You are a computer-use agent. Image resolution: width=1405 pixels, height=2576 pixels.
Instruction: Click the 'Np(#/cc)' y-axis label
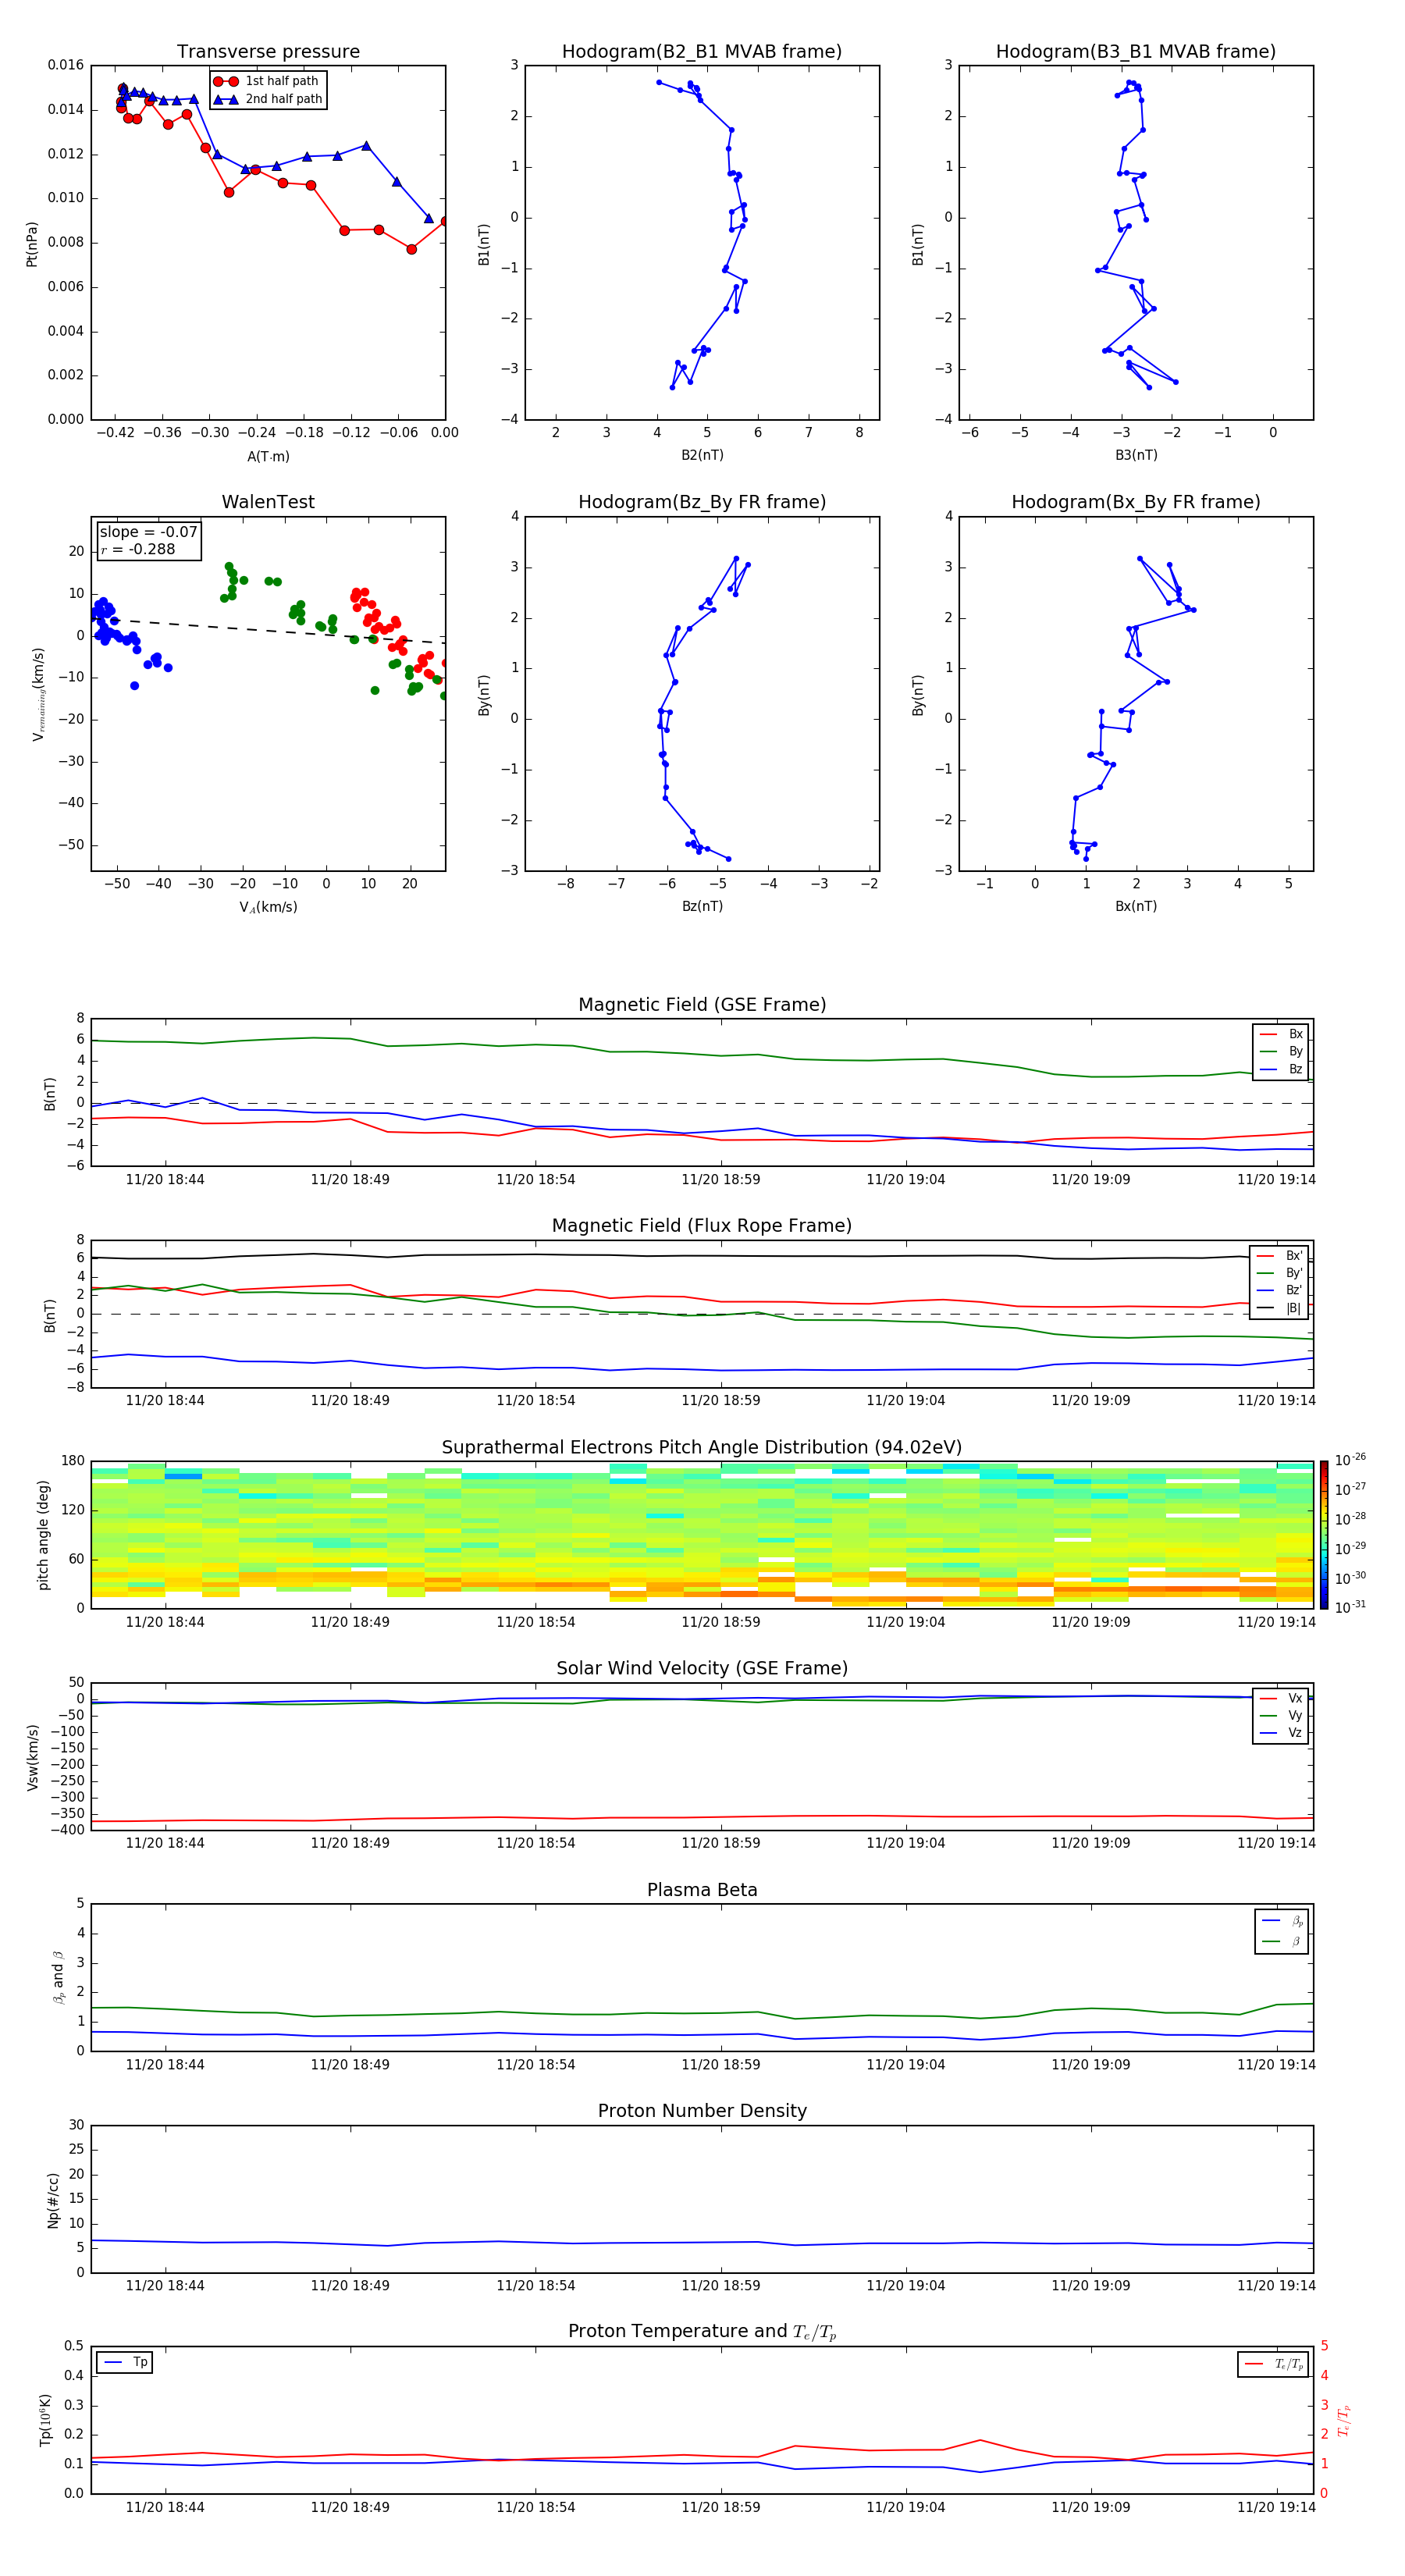[x=53, y=2200]
